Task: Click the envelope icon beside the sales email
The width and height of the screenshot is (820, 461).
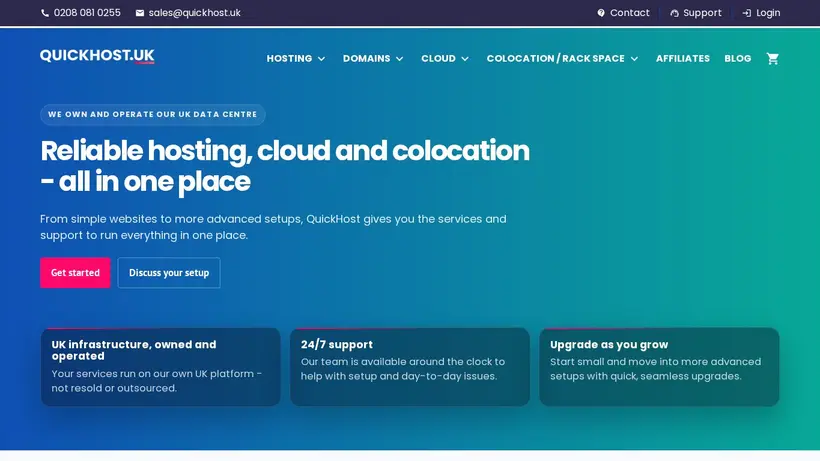Action: click(x=140, y=13)
